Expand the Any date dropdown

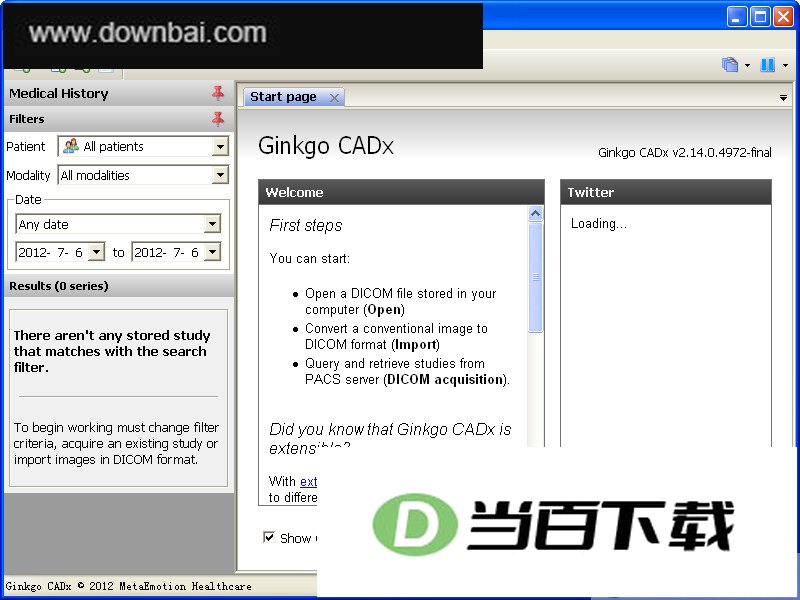click(x=212, y=224)
